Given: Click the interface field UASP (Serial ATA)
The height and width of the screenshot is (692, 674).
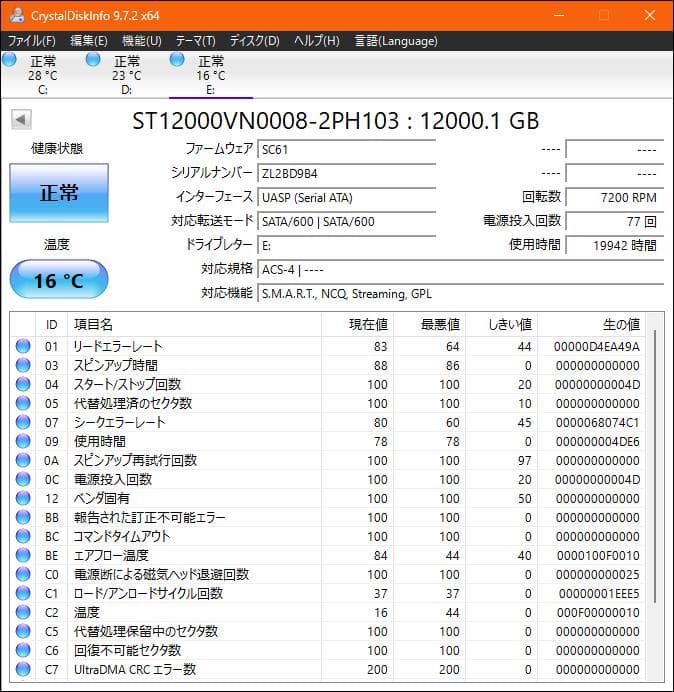Looking at the screenshot, I should (x=346, y=197).
